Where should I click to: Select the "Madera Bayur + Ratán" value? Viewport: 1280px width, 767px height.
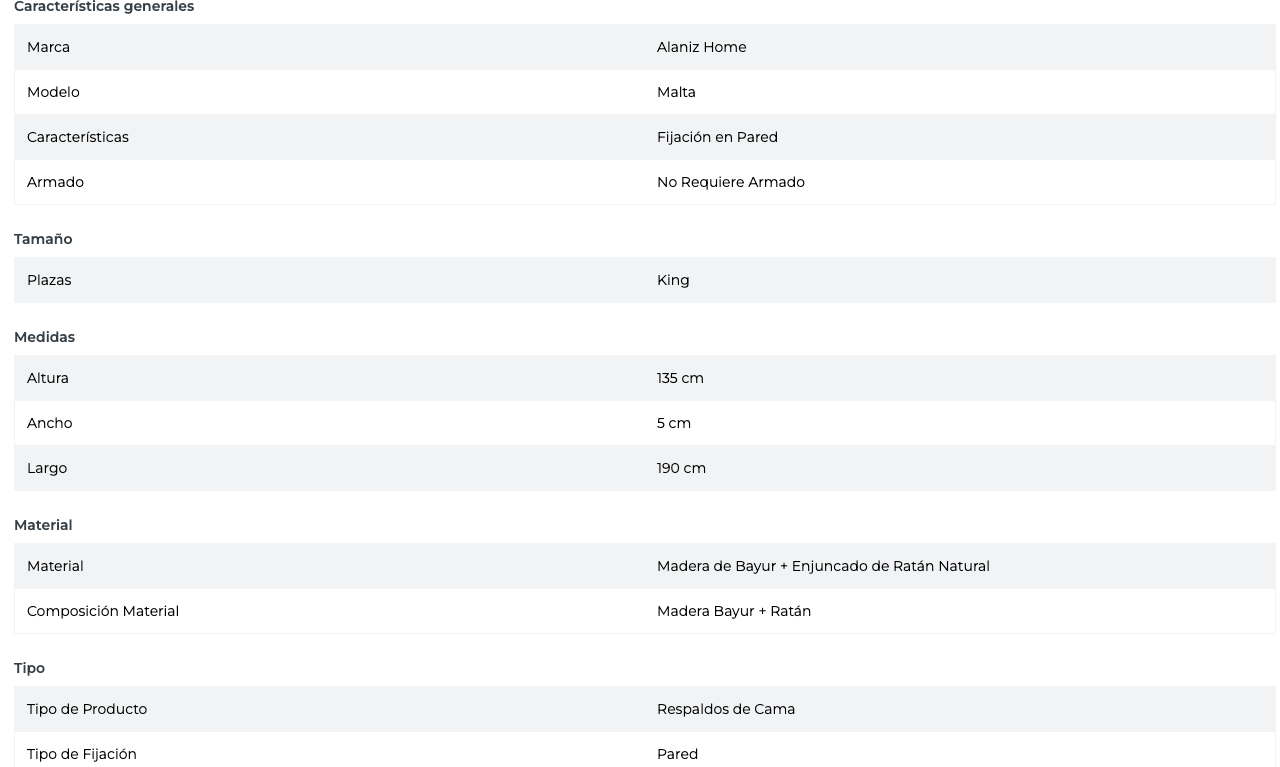tap(734, 611)
